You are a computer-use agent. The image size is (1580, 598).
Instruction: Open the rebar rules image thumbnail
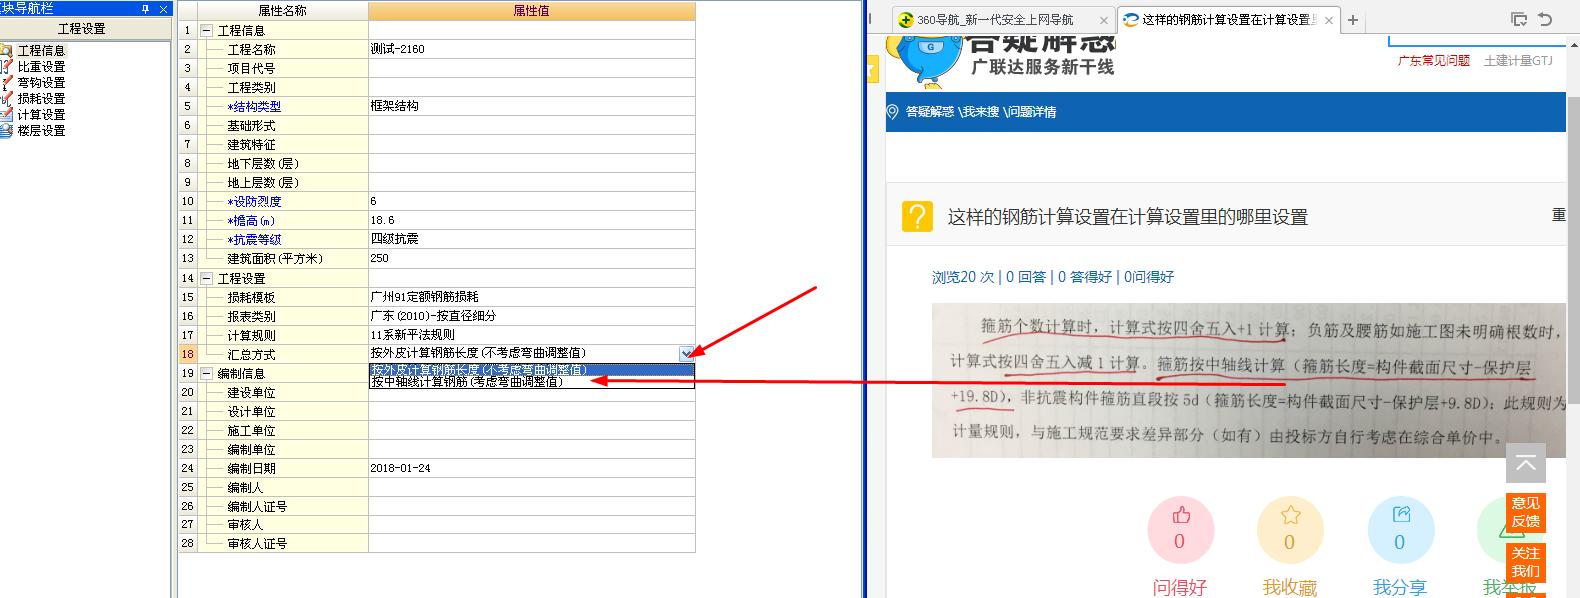1248,380
